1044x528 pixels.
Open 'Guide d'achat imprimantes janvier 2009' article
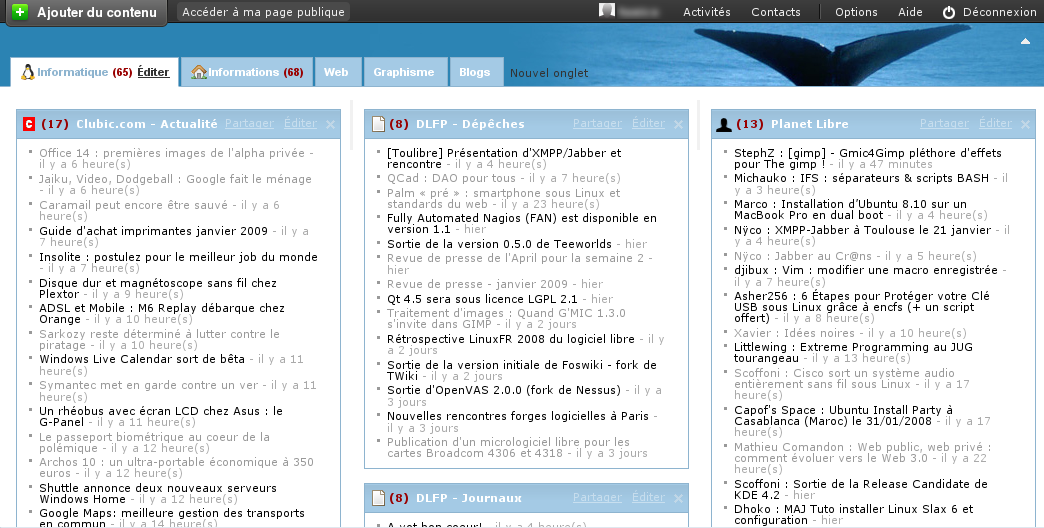click(x=153, y=230)
